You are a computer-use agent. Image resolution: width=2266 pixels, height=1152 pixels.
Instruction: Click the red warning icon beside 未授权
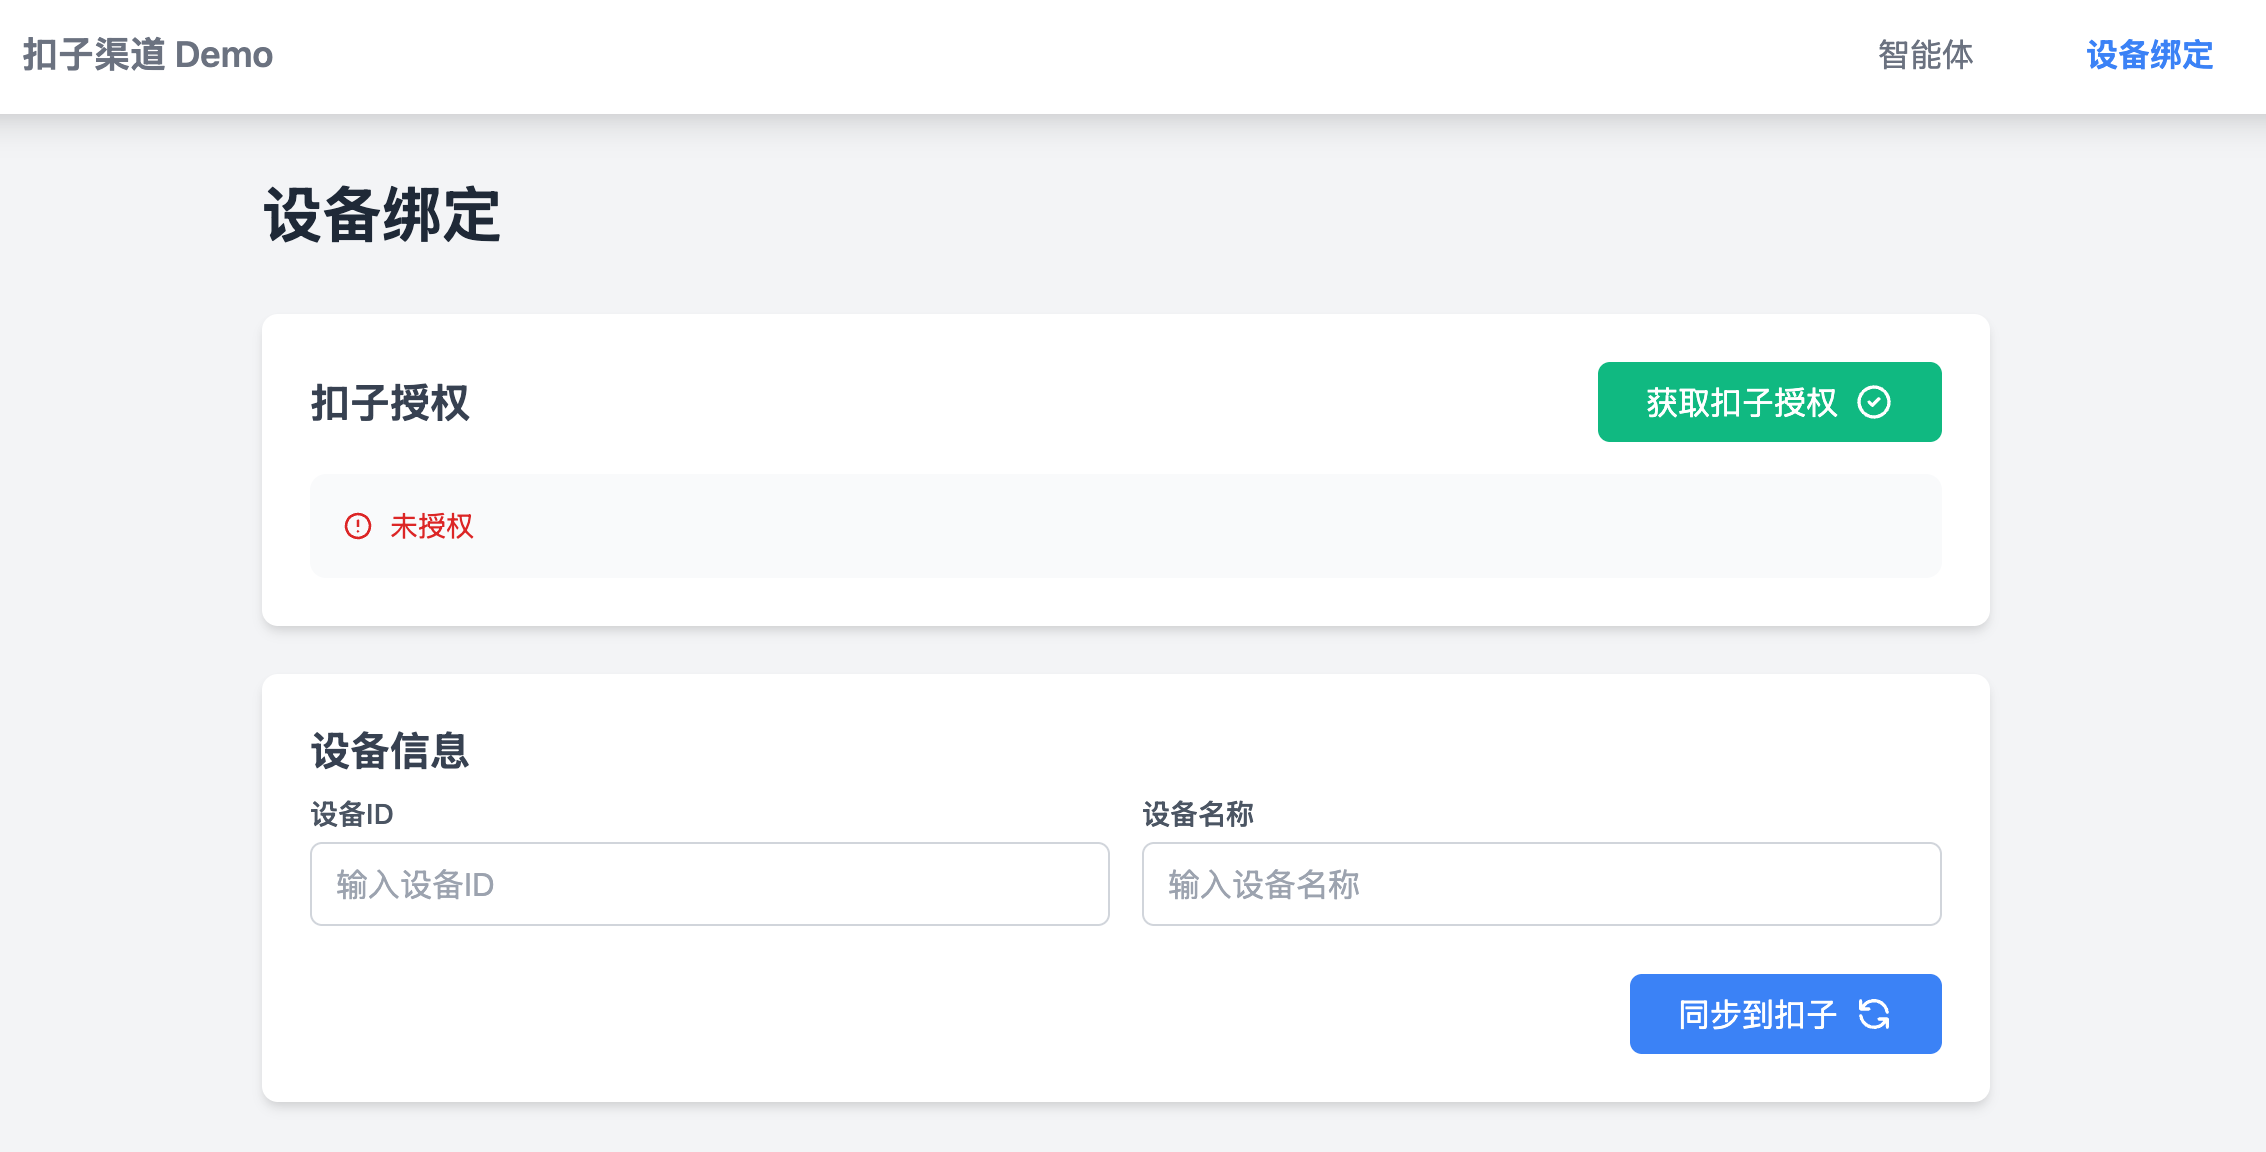pos(358,526)
